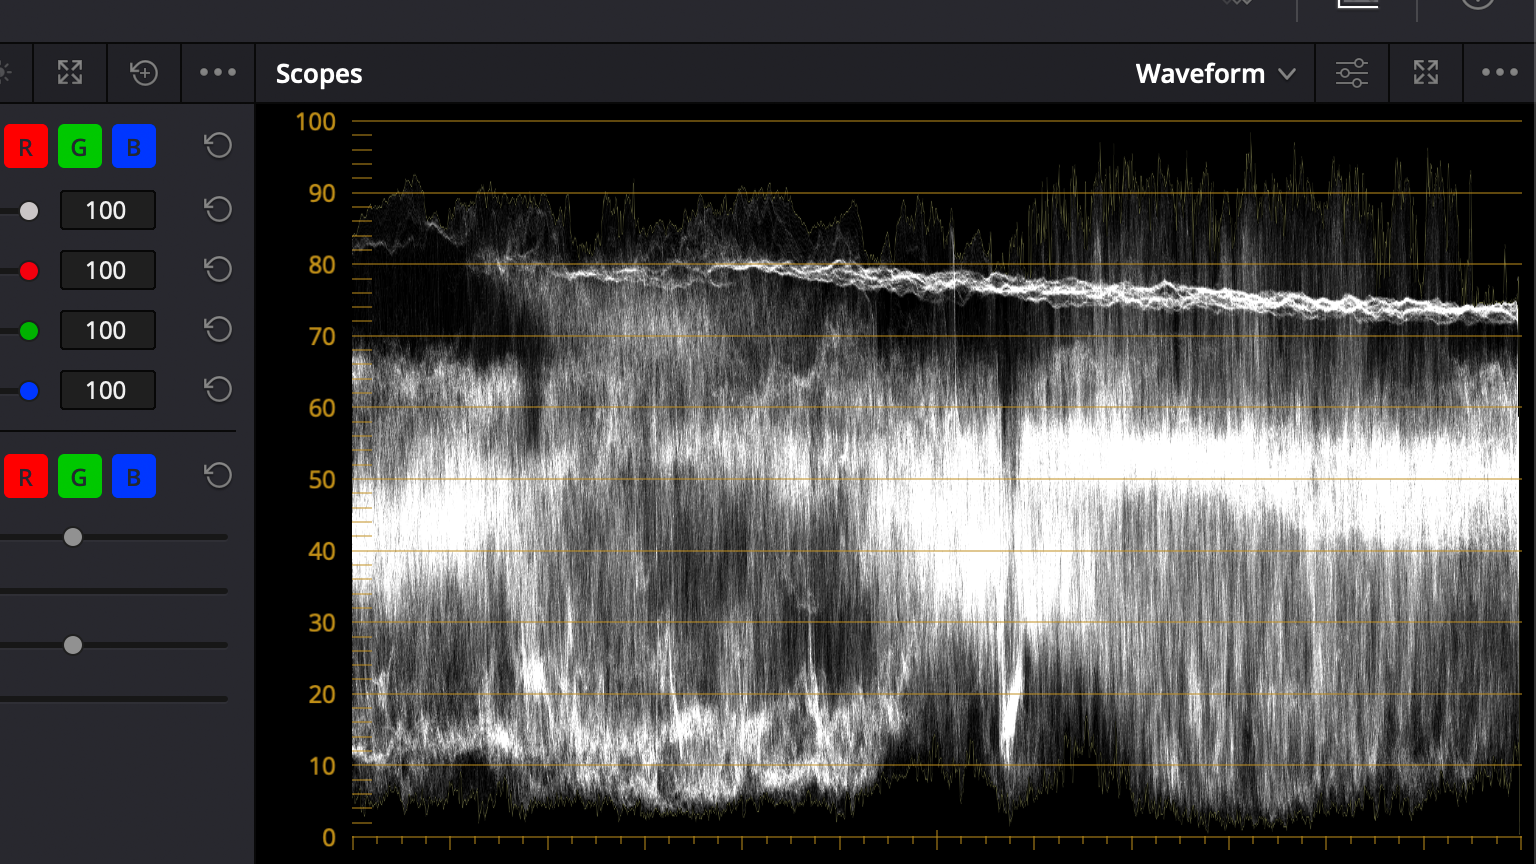Image resolution: width=1536 pixels, height=864 pixels.
Task: Open the Waveform scope type dropdown
Action: point(1215,74)
